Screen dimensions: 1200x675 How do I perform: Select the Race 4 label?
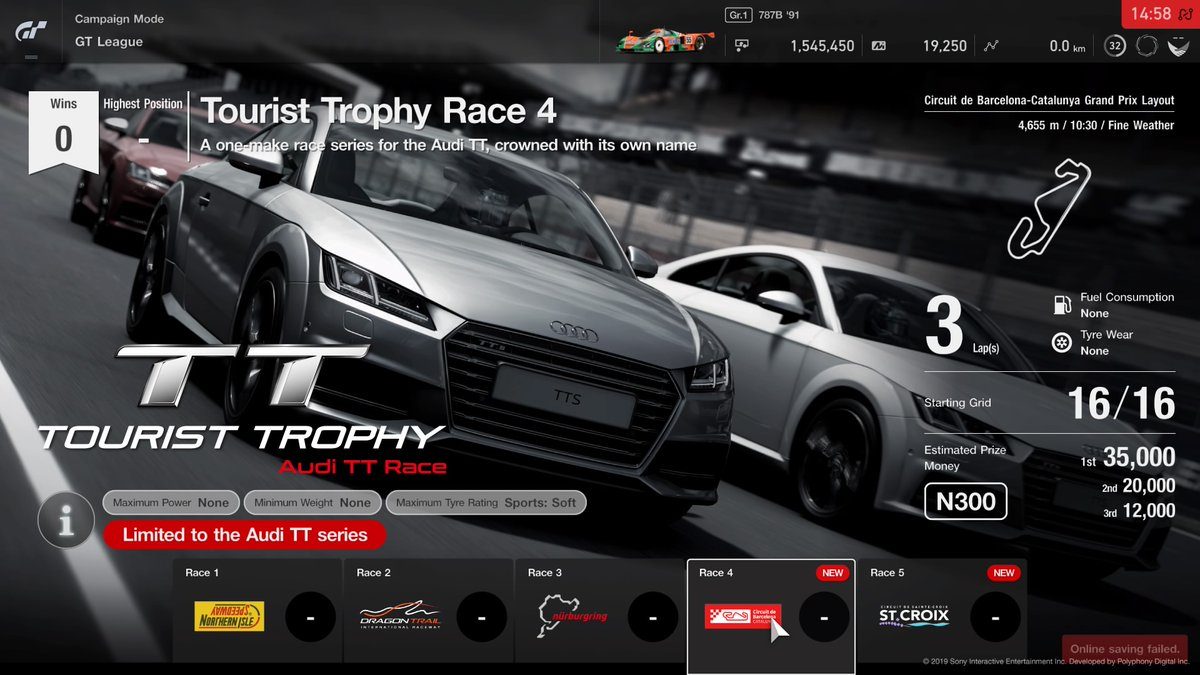pos(716,573)
